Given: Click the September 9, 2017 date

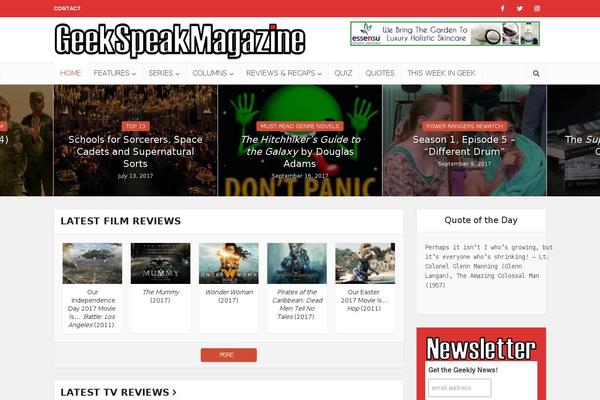Looking at the screenshot, I should (x=464, y=164).
